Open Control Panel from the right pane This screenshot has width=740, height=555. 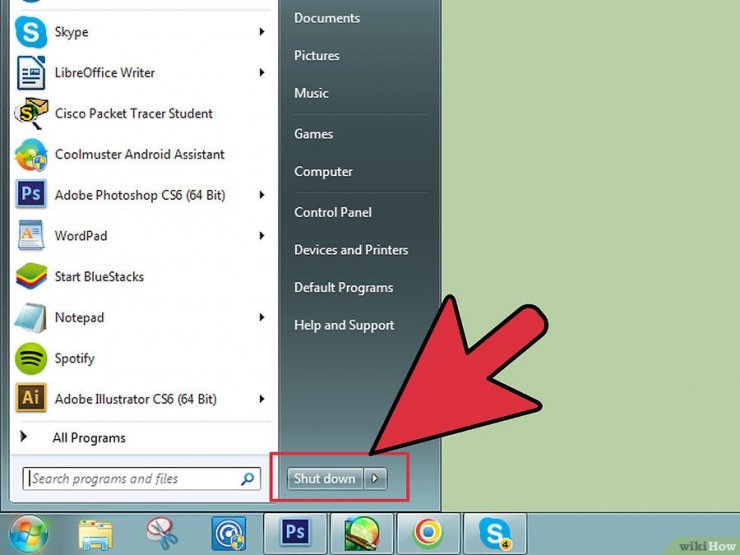coord(332,212)
